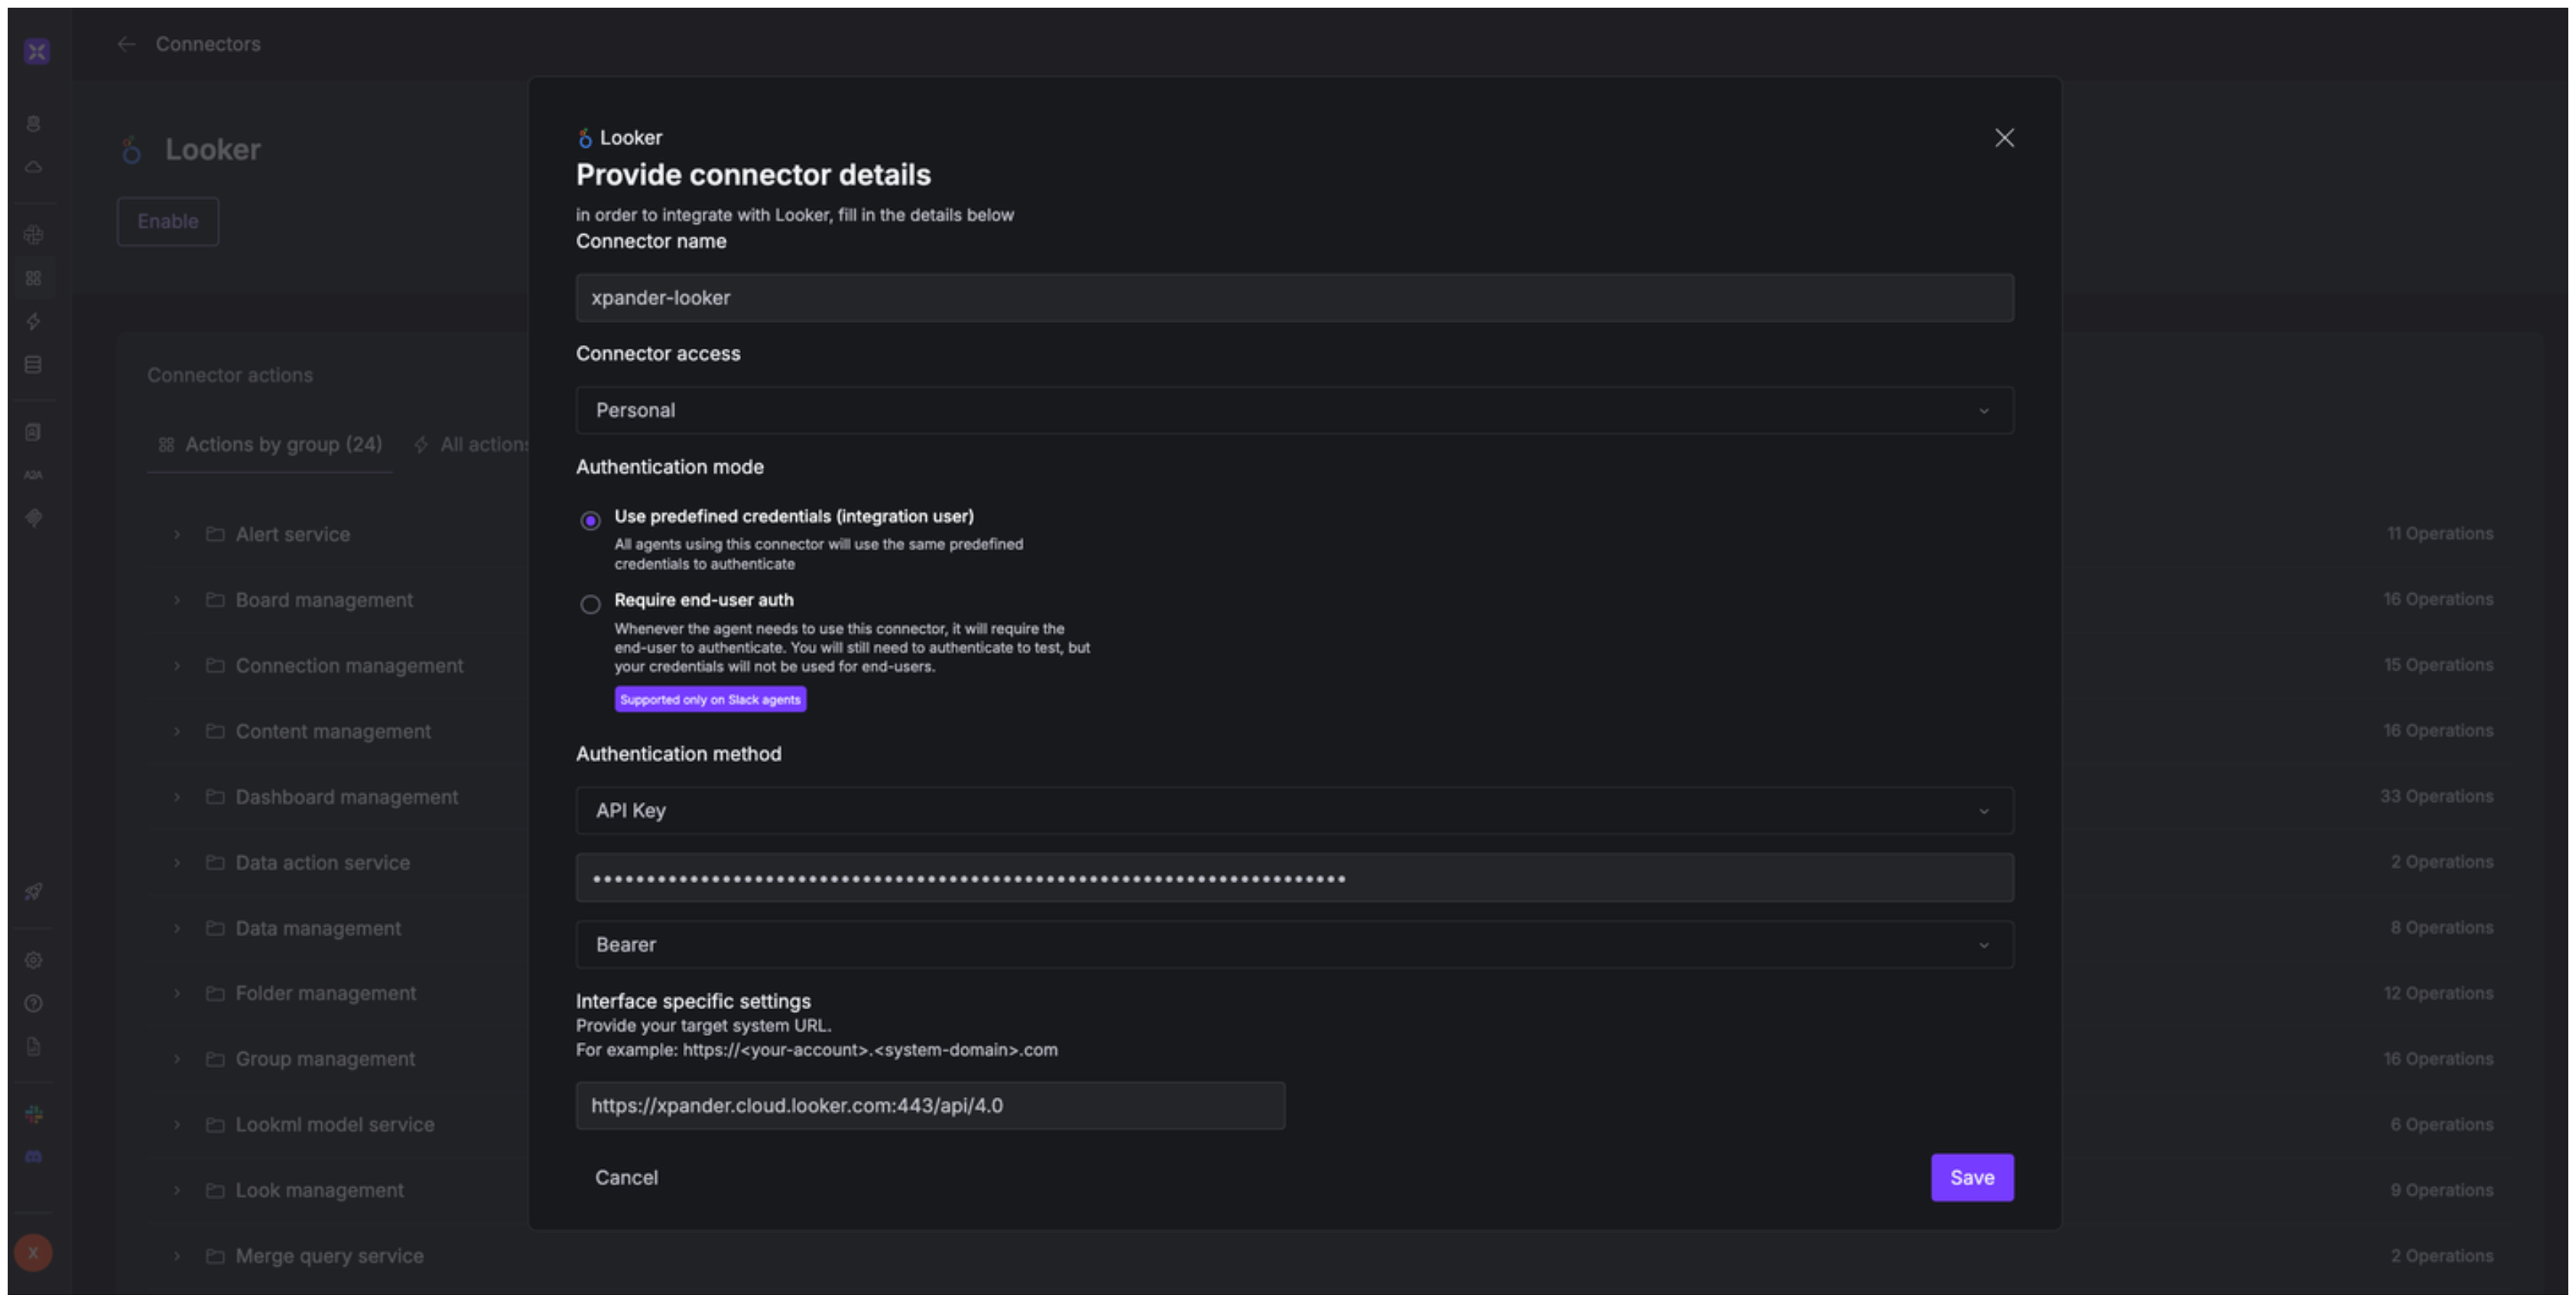Open the Slack icon in sidebar
Screen dimensions: 2576x1302
(x=33, y=1114)
